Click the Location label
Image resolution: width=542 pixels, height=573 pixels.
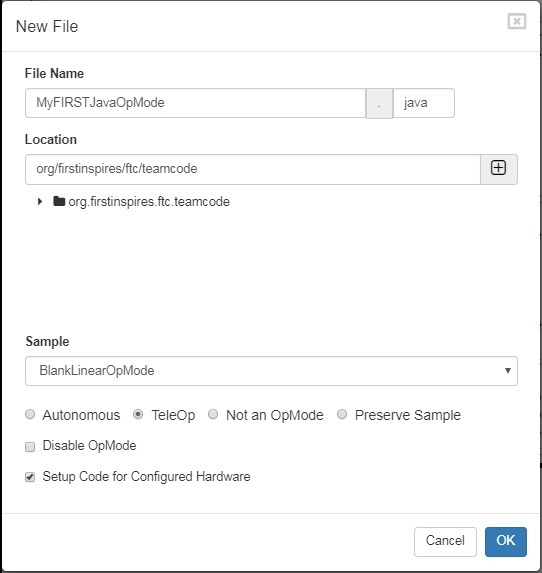[x=51, y=140]
